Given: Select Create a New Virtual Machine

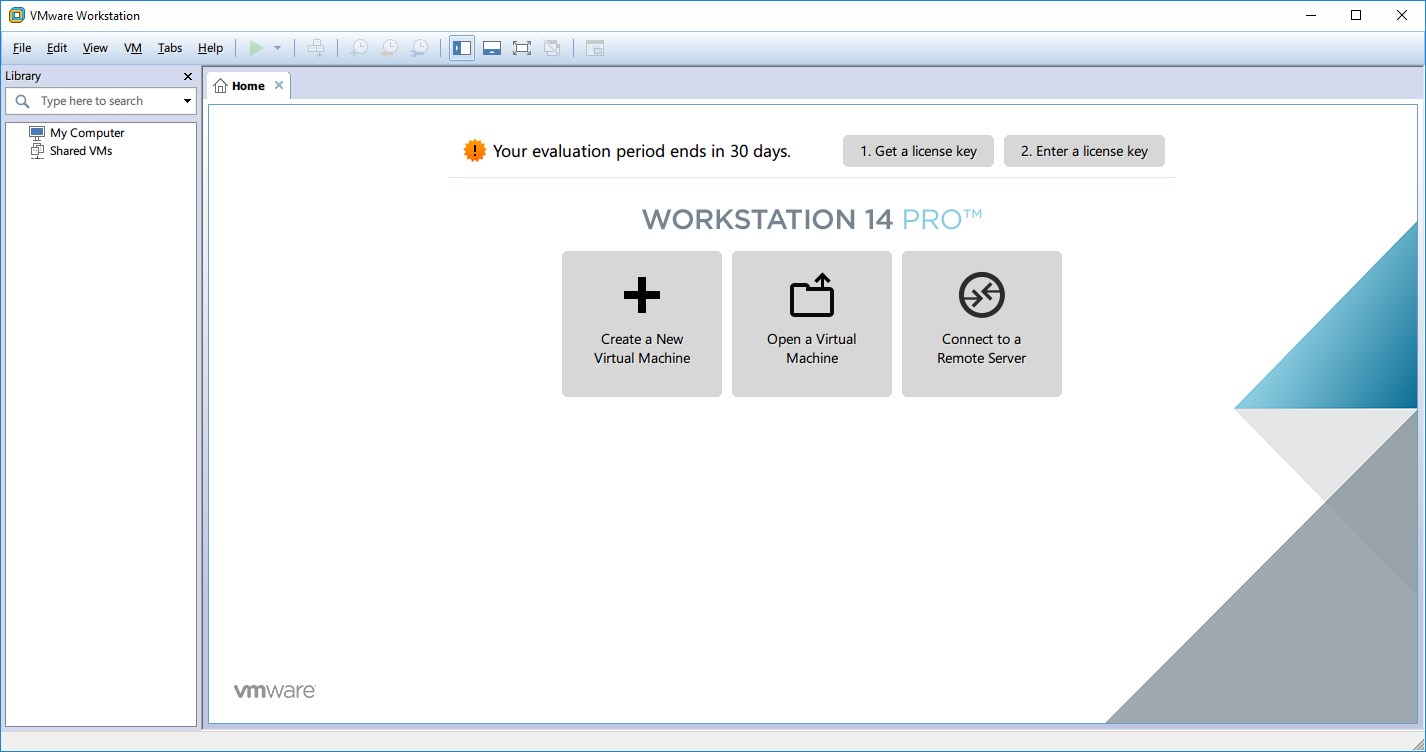Looking at the screenshot, I should click(641, 323).
